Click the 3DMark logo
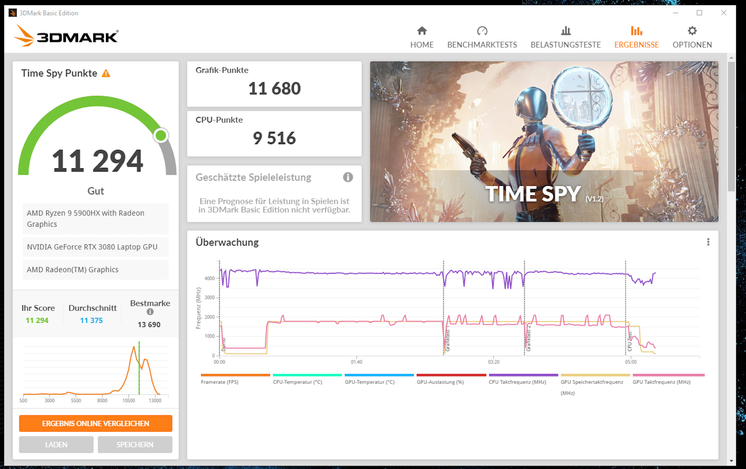The image size is (746, 469). 67,37
